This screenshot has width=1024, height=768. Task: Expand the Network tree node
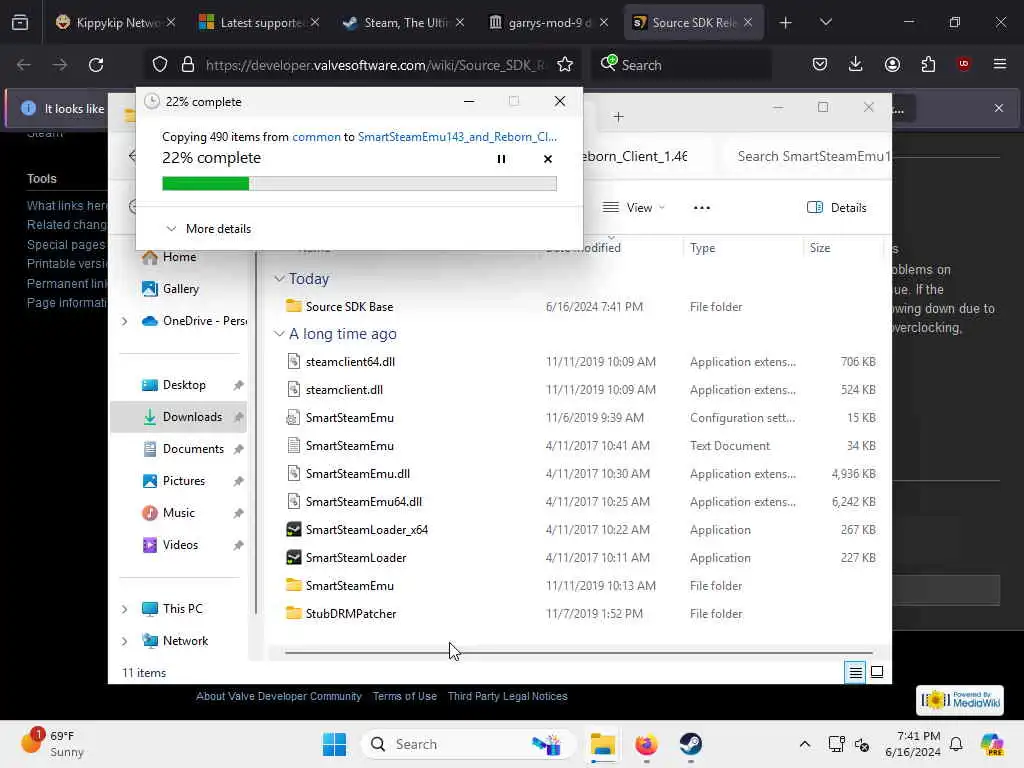click(124, 641)
